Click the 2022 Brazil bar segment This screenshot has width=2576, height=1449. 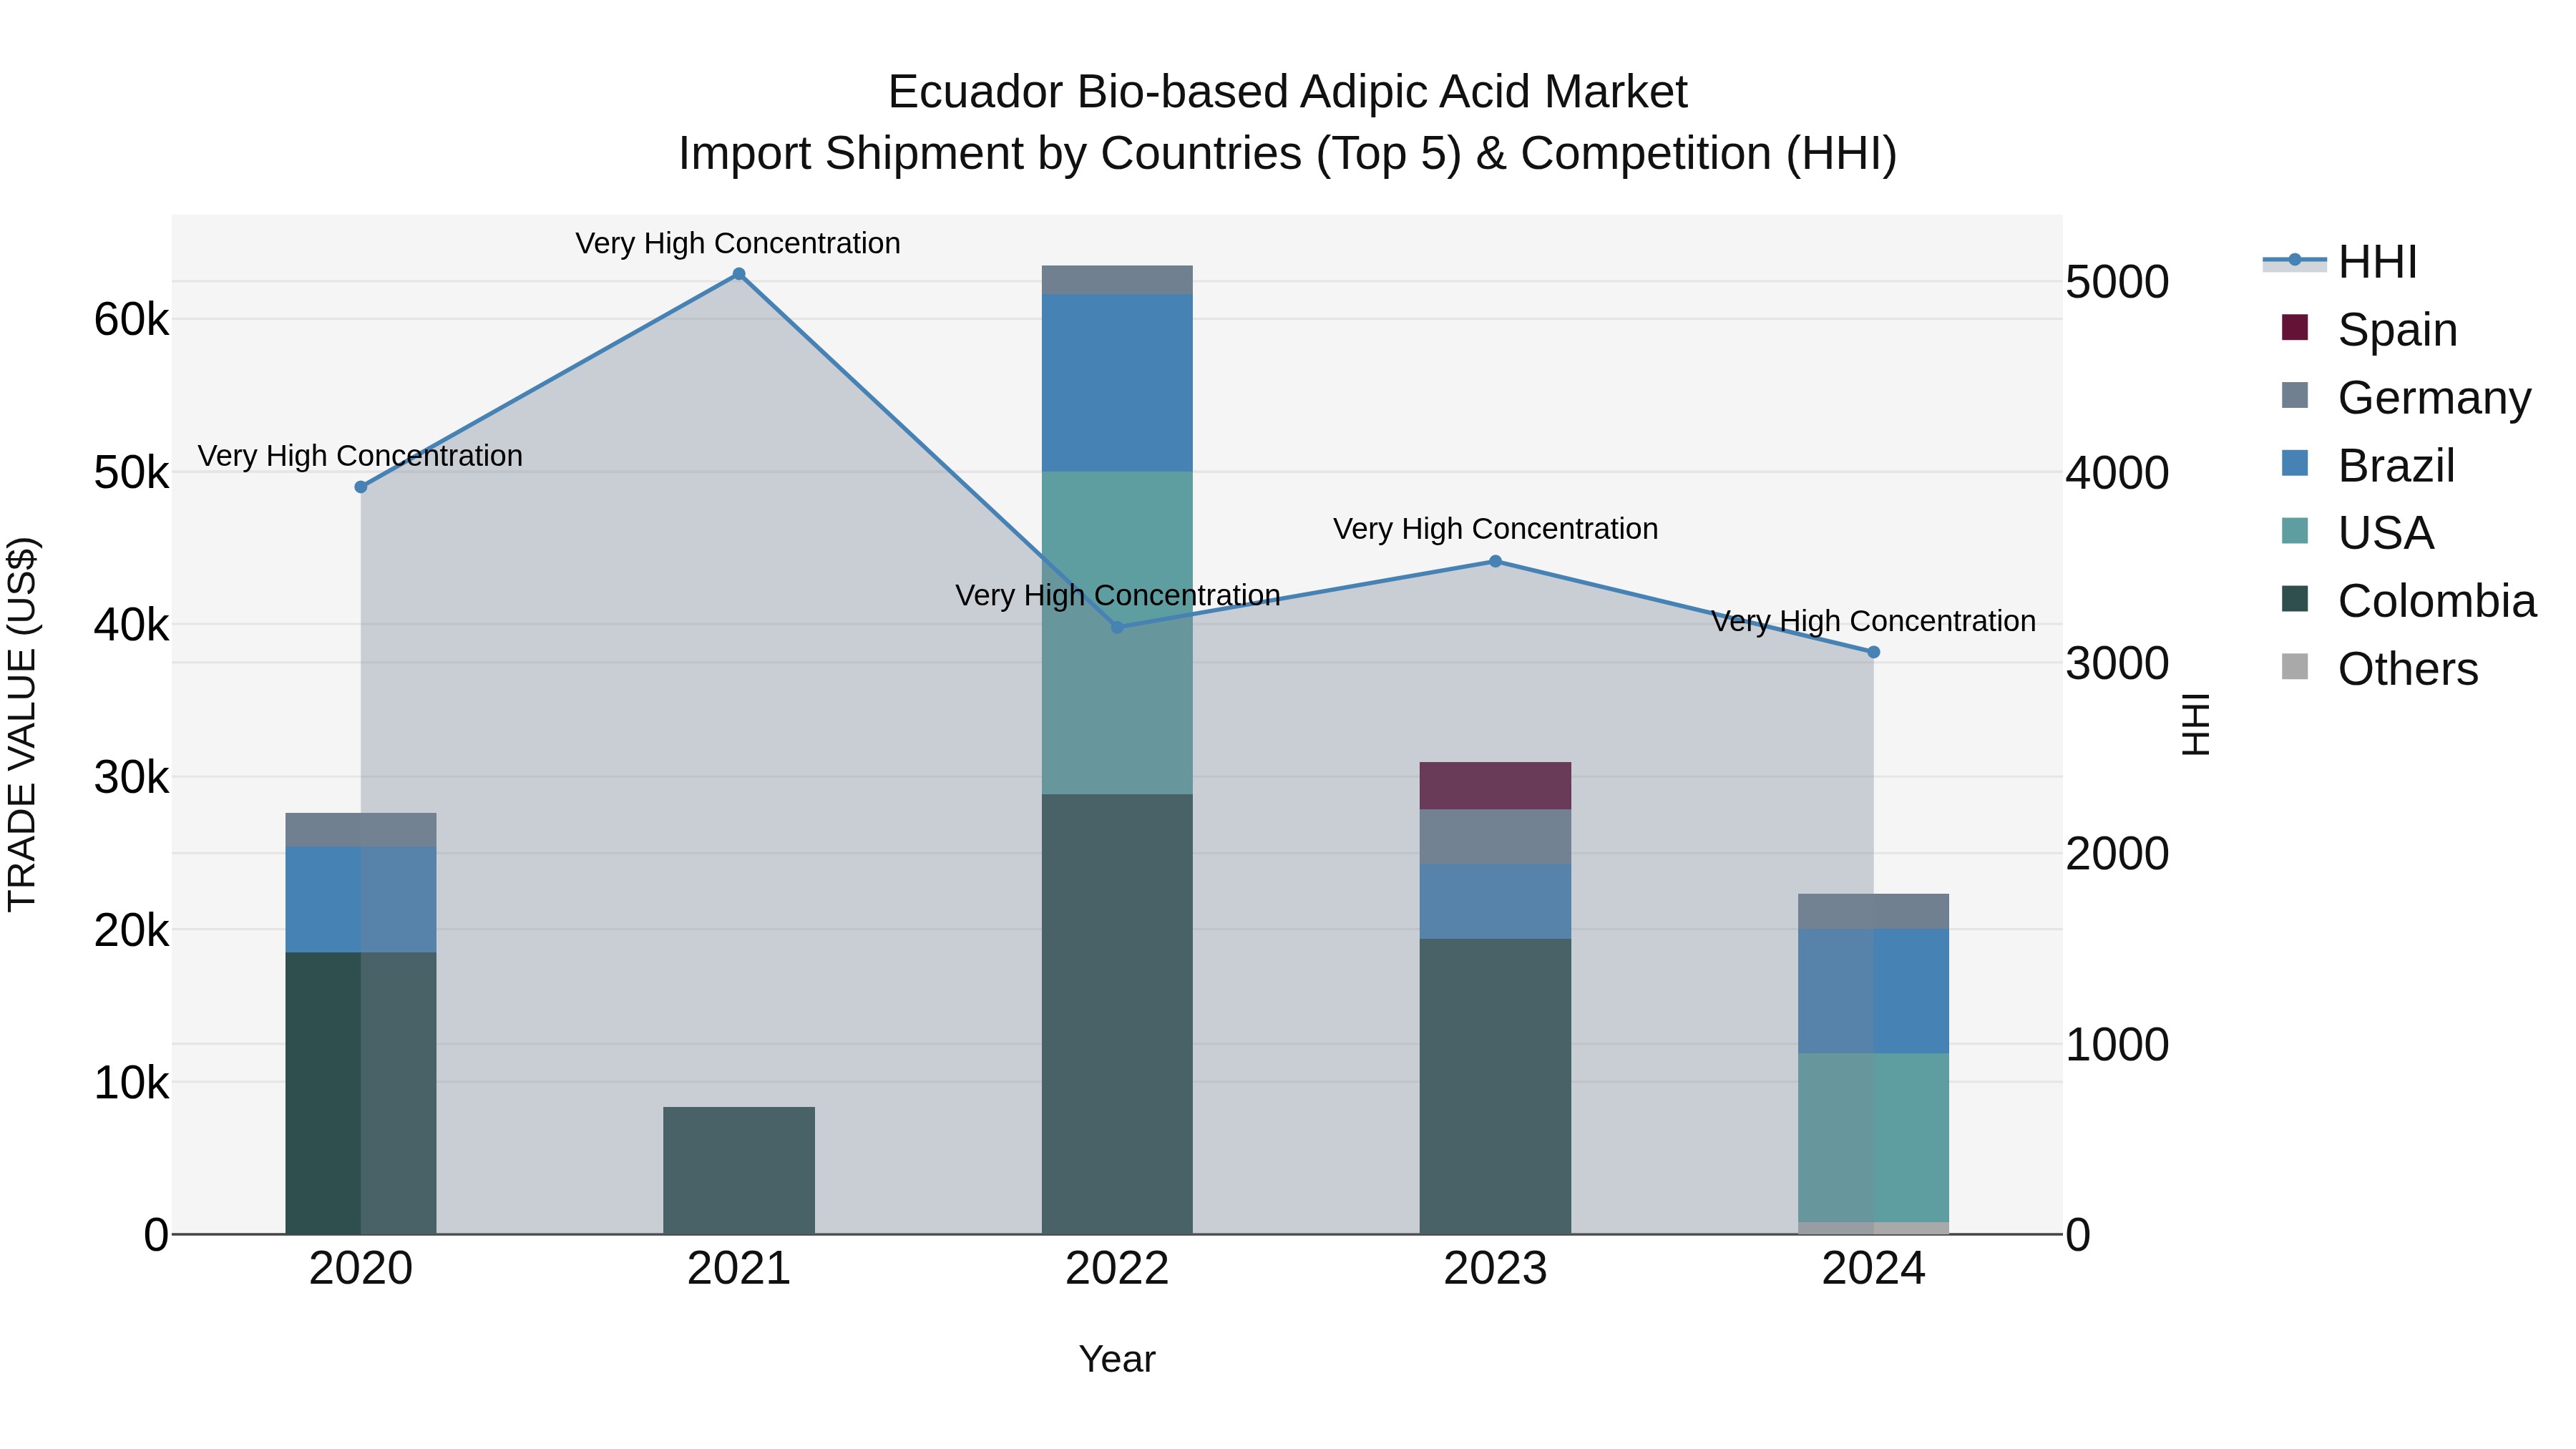tap(1117, 383)
